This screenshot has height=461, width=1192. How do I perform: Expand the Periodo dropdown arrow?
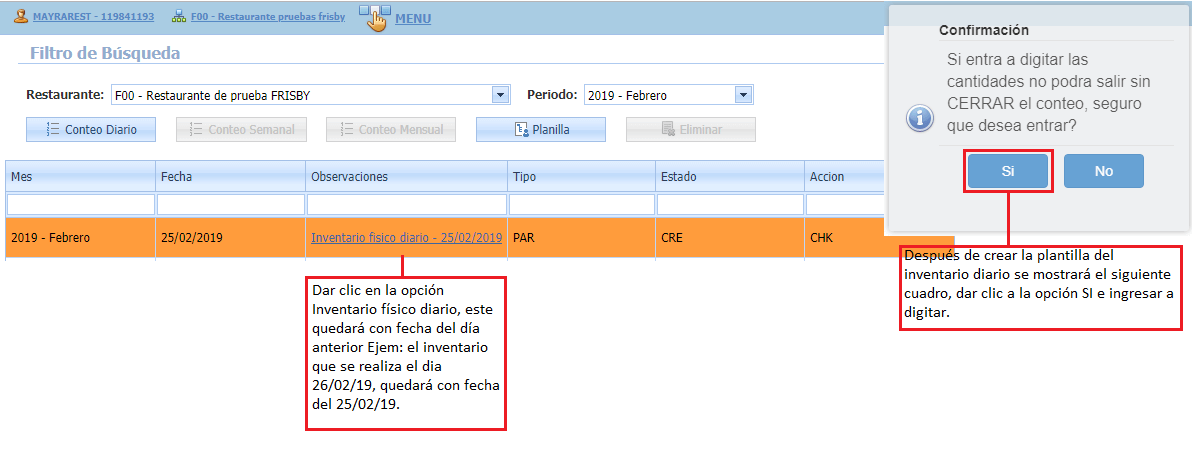743,95
